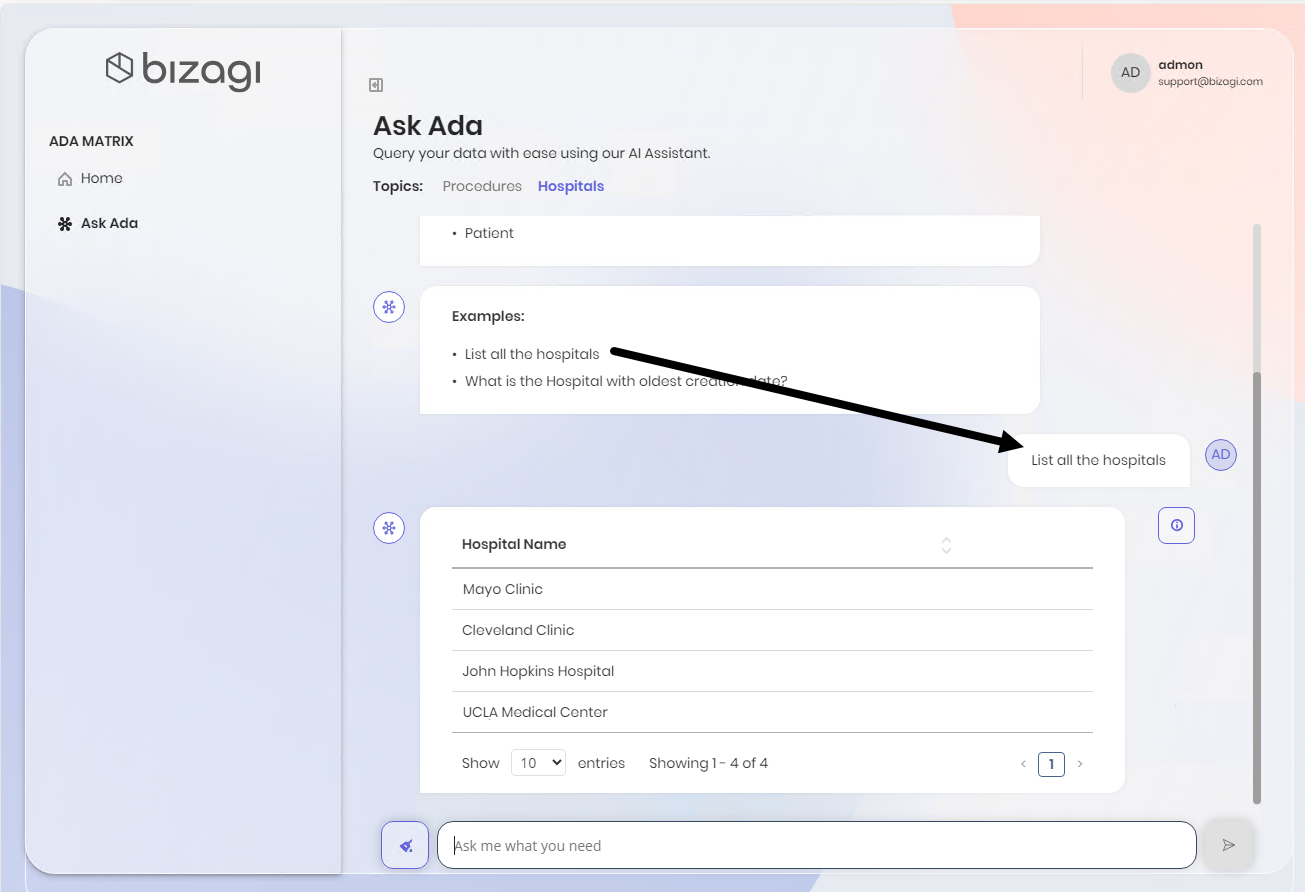Click the AD avatar in the header
The height and width of the screenshot is (892, 1305).
pos(1130,73)
